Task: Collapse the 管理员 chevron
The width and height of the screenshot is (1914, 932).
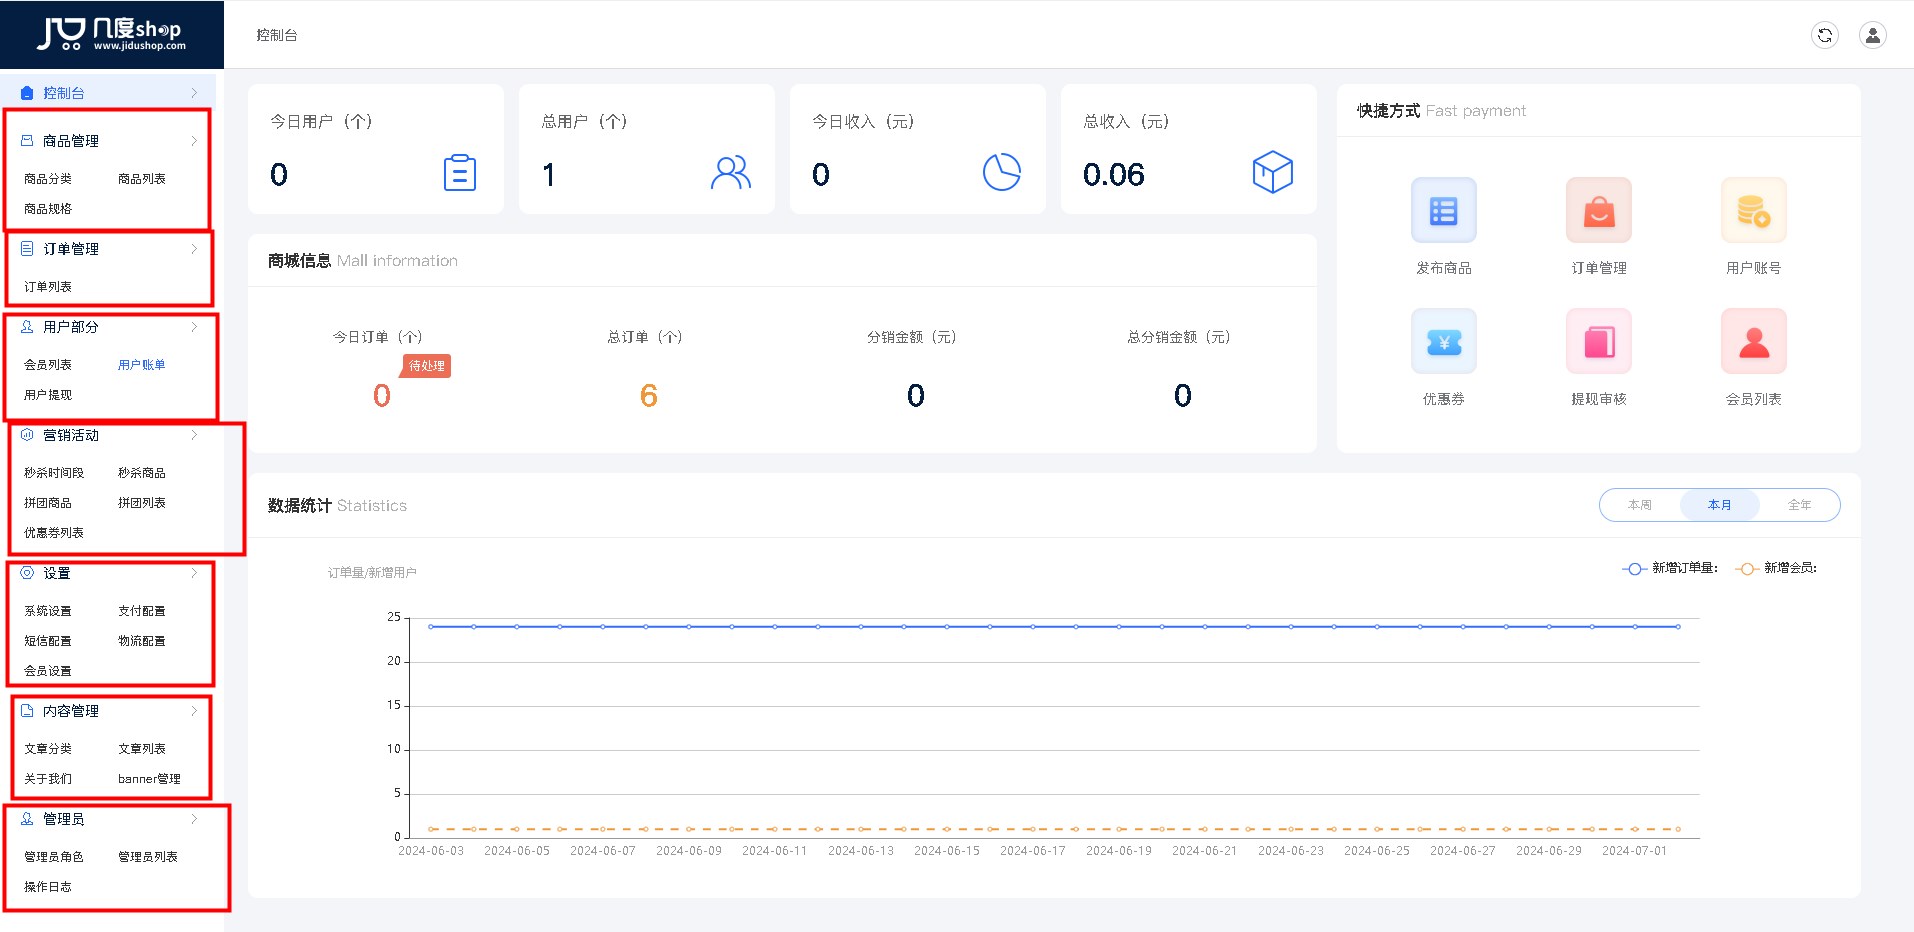Action: point(194,819)
